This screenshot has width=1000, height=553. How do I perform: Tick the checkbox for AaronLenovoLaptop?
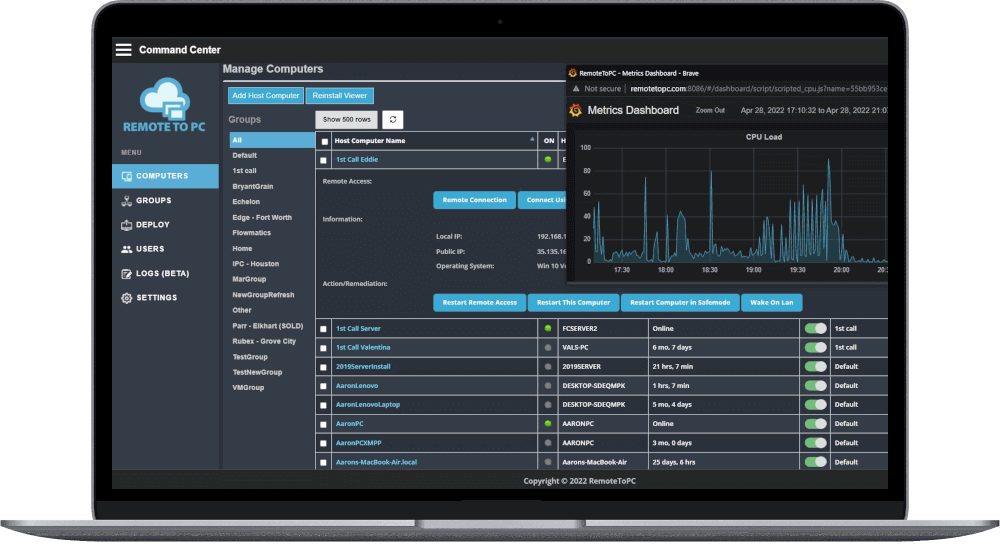coord(323,405)
